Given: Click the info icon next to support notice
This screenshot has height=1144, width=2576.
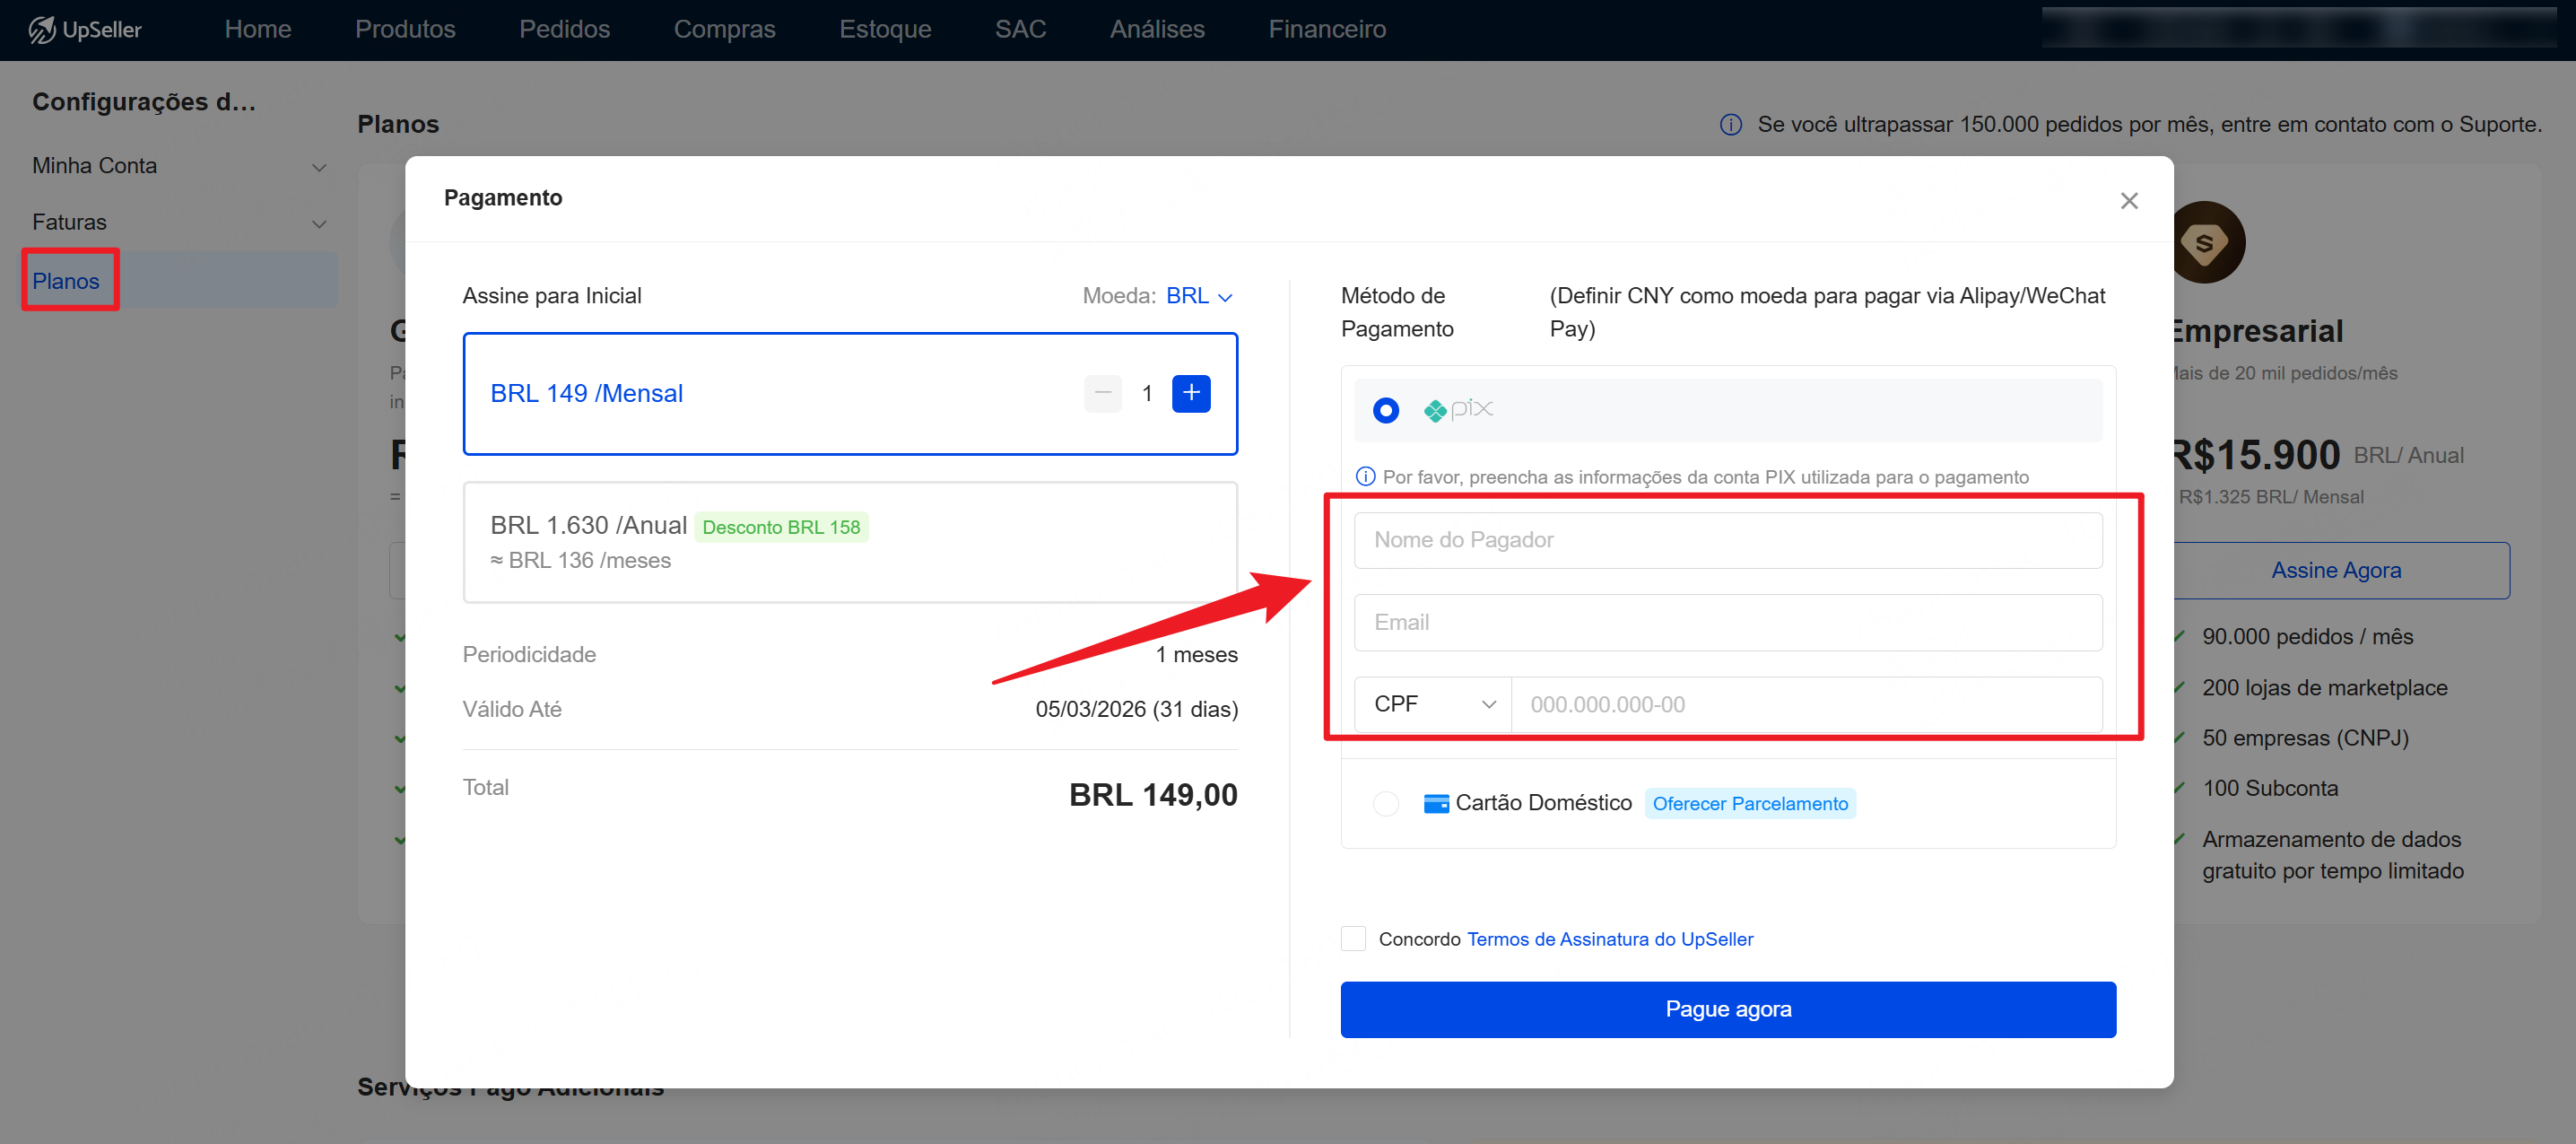Looking at the screenshot, I should click(x=1730, y=125).
